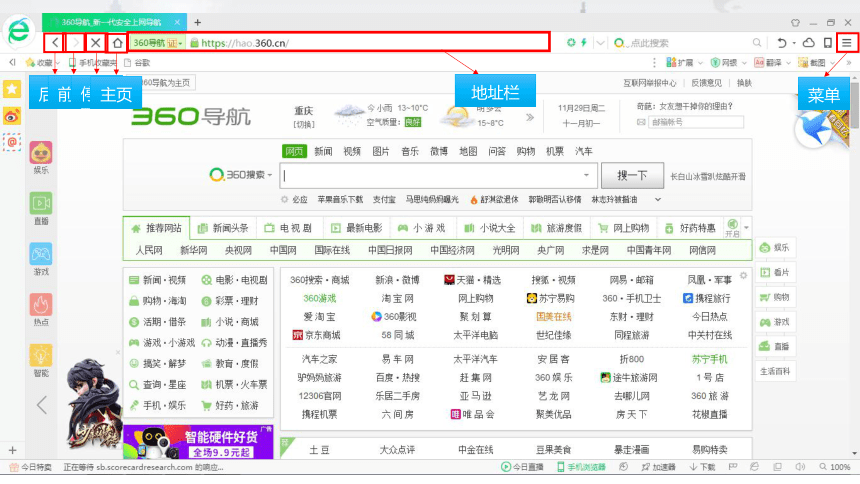Click the 搜一下 search button
The height and width of the screenshot is (484, 860).
point(632,176)
